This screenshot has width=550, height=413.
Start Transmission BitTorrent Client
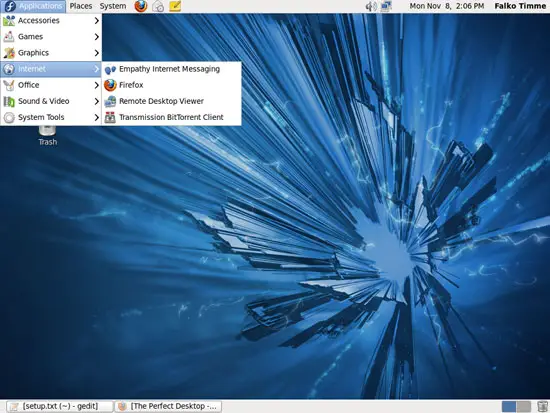(x=172, y=117)
